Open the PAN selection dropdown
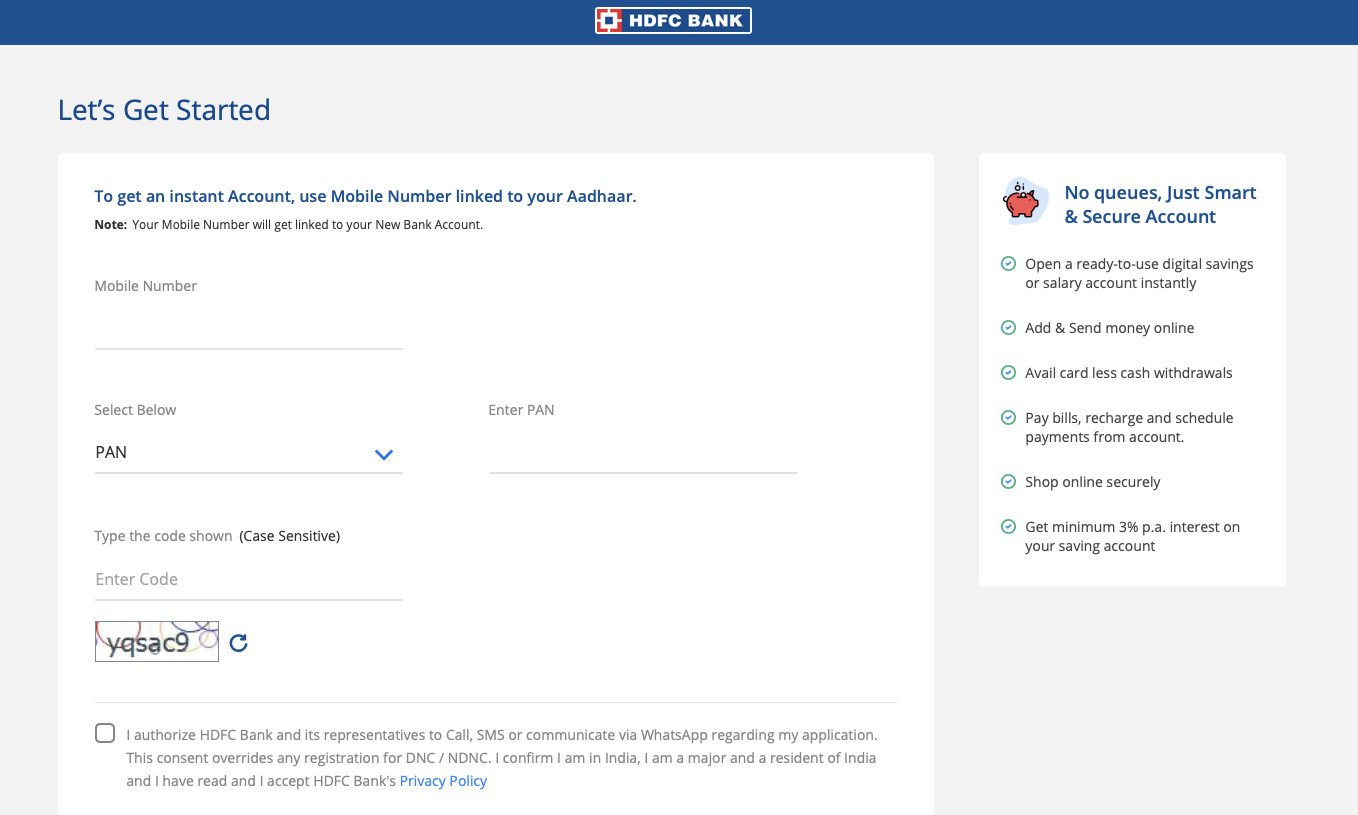1358x815 pixels. pyautogui.click(x=248, y=453)
